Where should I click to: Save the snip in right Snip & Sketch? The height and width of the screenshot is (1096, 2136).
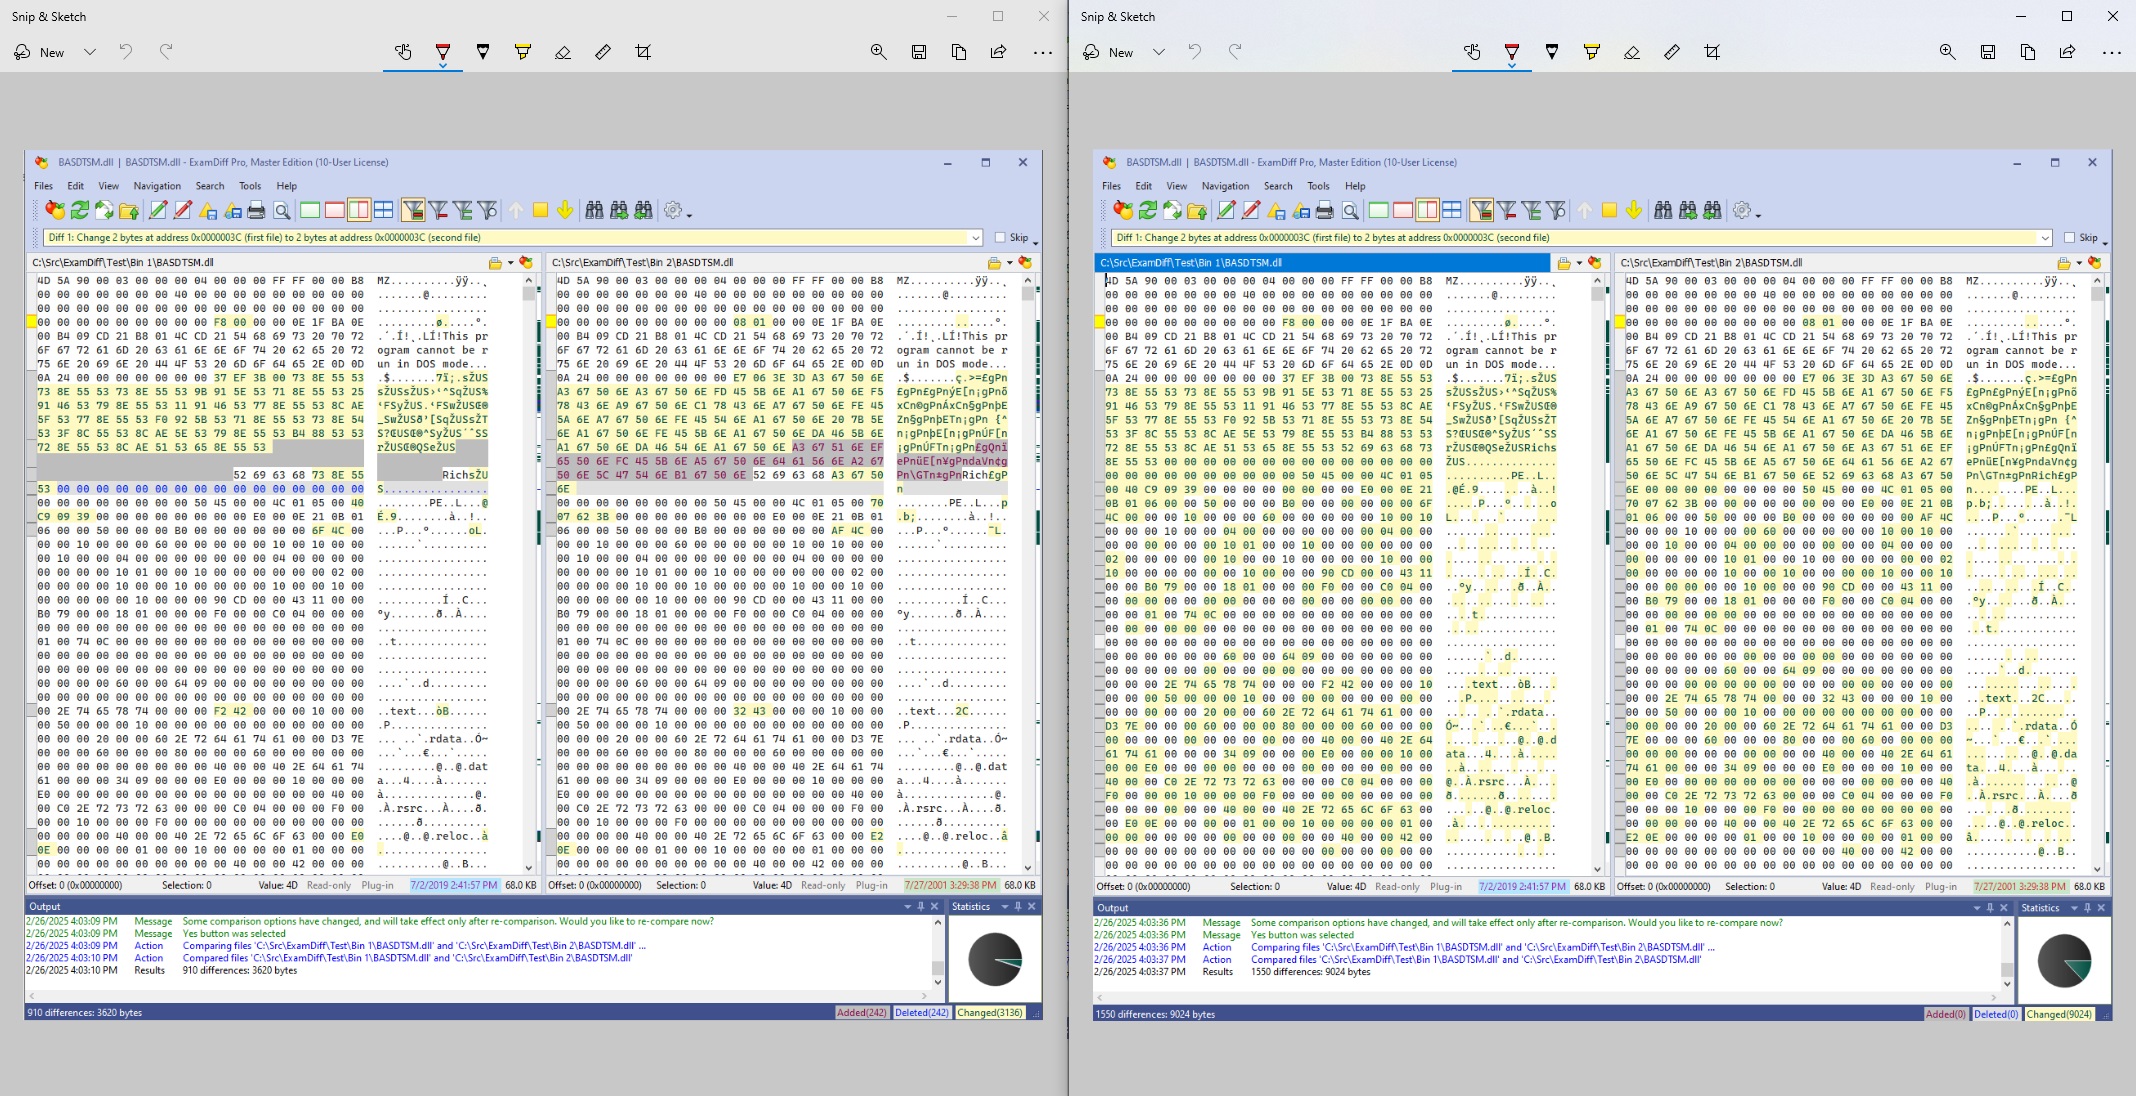1988,52
